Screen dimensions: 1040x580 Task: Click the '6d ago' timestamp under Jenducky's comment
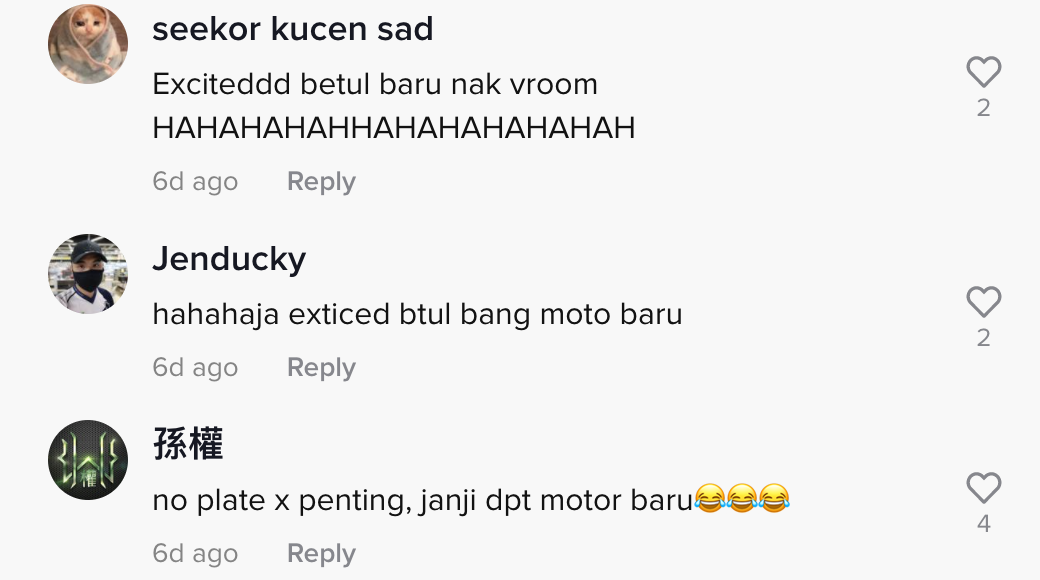[x=195, y=368]
